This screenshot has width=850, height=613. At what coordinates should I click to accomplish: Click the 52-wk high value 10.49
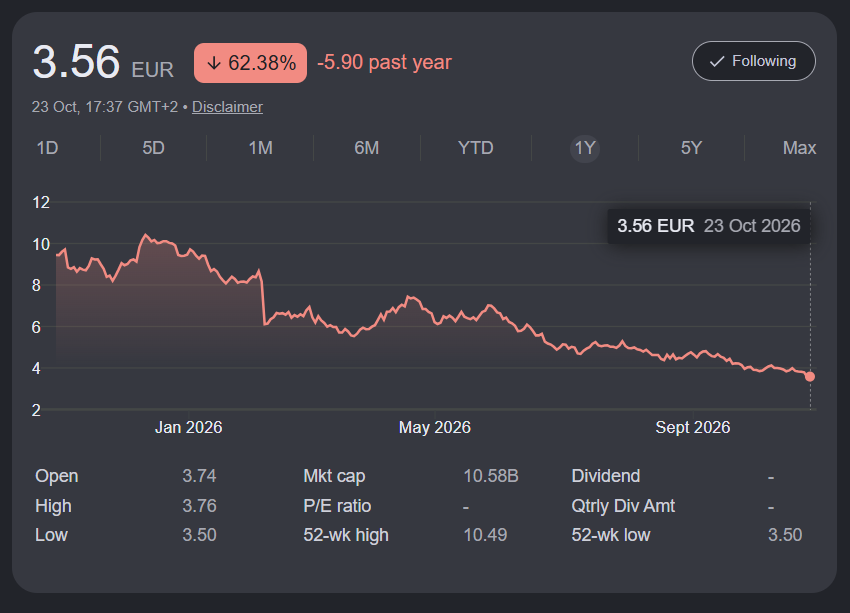point(485,535)
